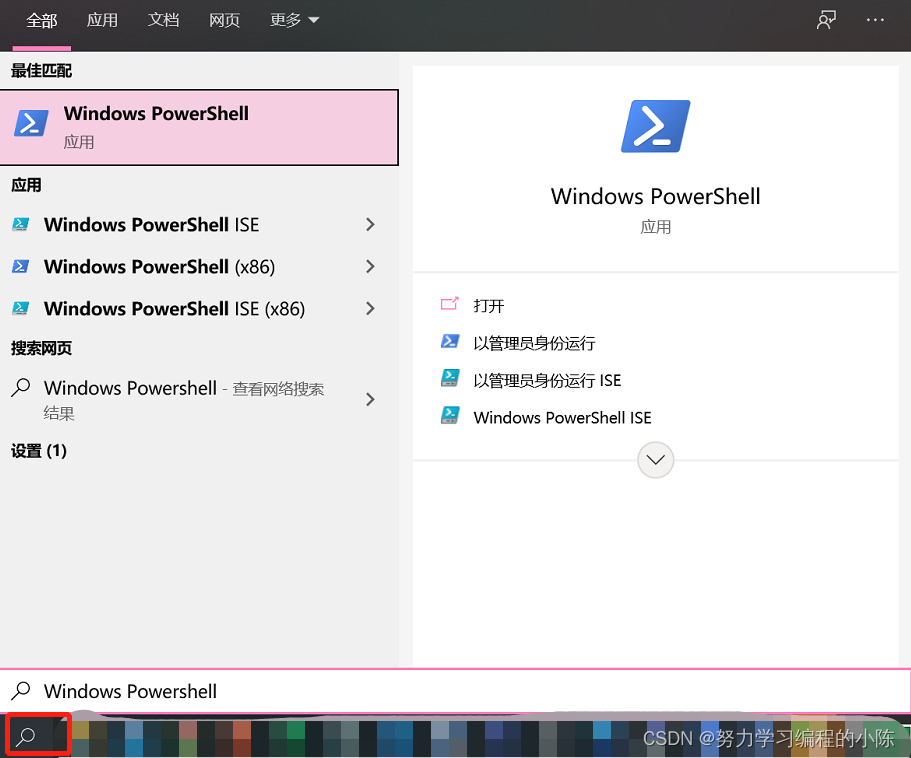
Task: Expand Windows PowerShell (x86) result arrow
Action: [370, 267]
